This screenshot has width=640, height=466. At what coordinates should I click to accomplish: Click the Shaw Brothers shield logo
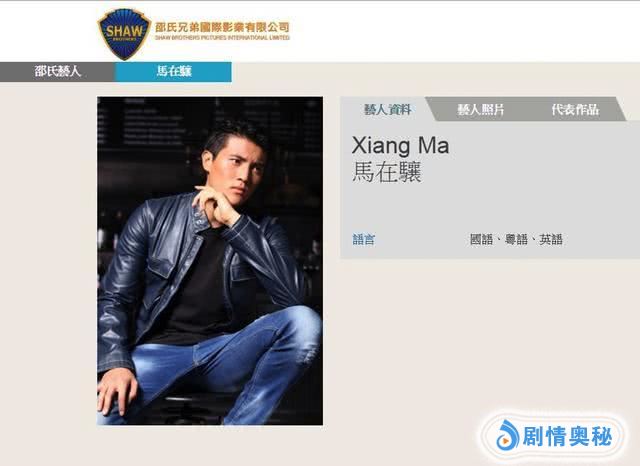tap(124, 34)
